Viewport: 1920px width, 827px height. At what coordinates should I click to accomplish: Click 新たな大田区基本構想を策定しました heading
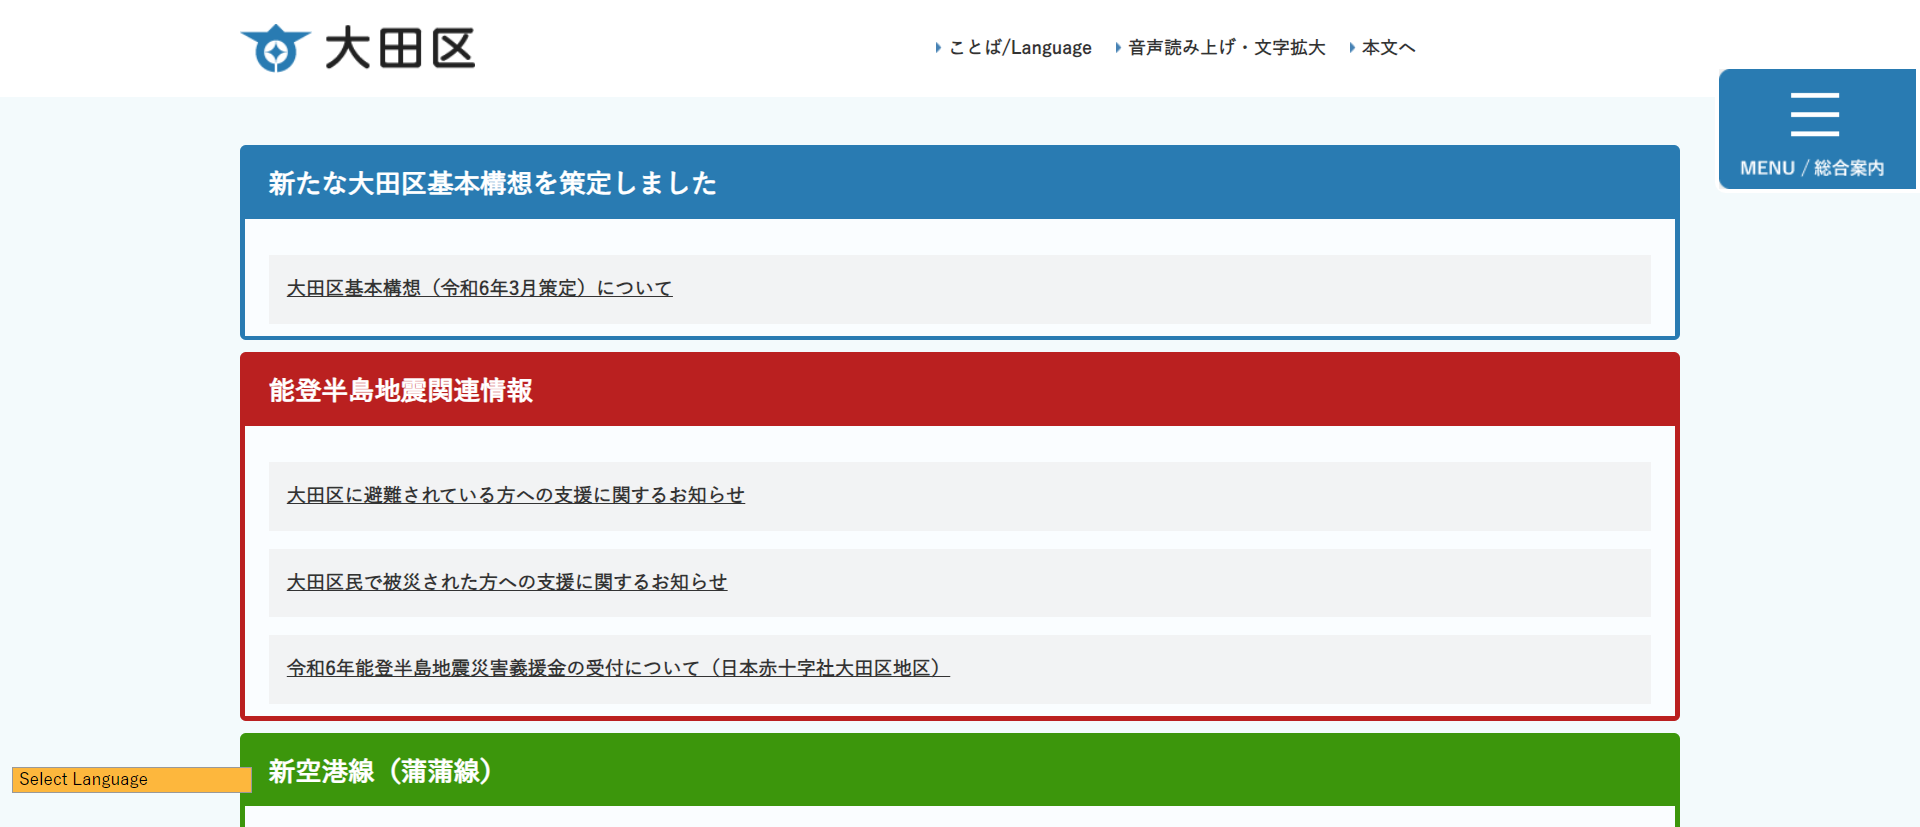click(492, 183)
